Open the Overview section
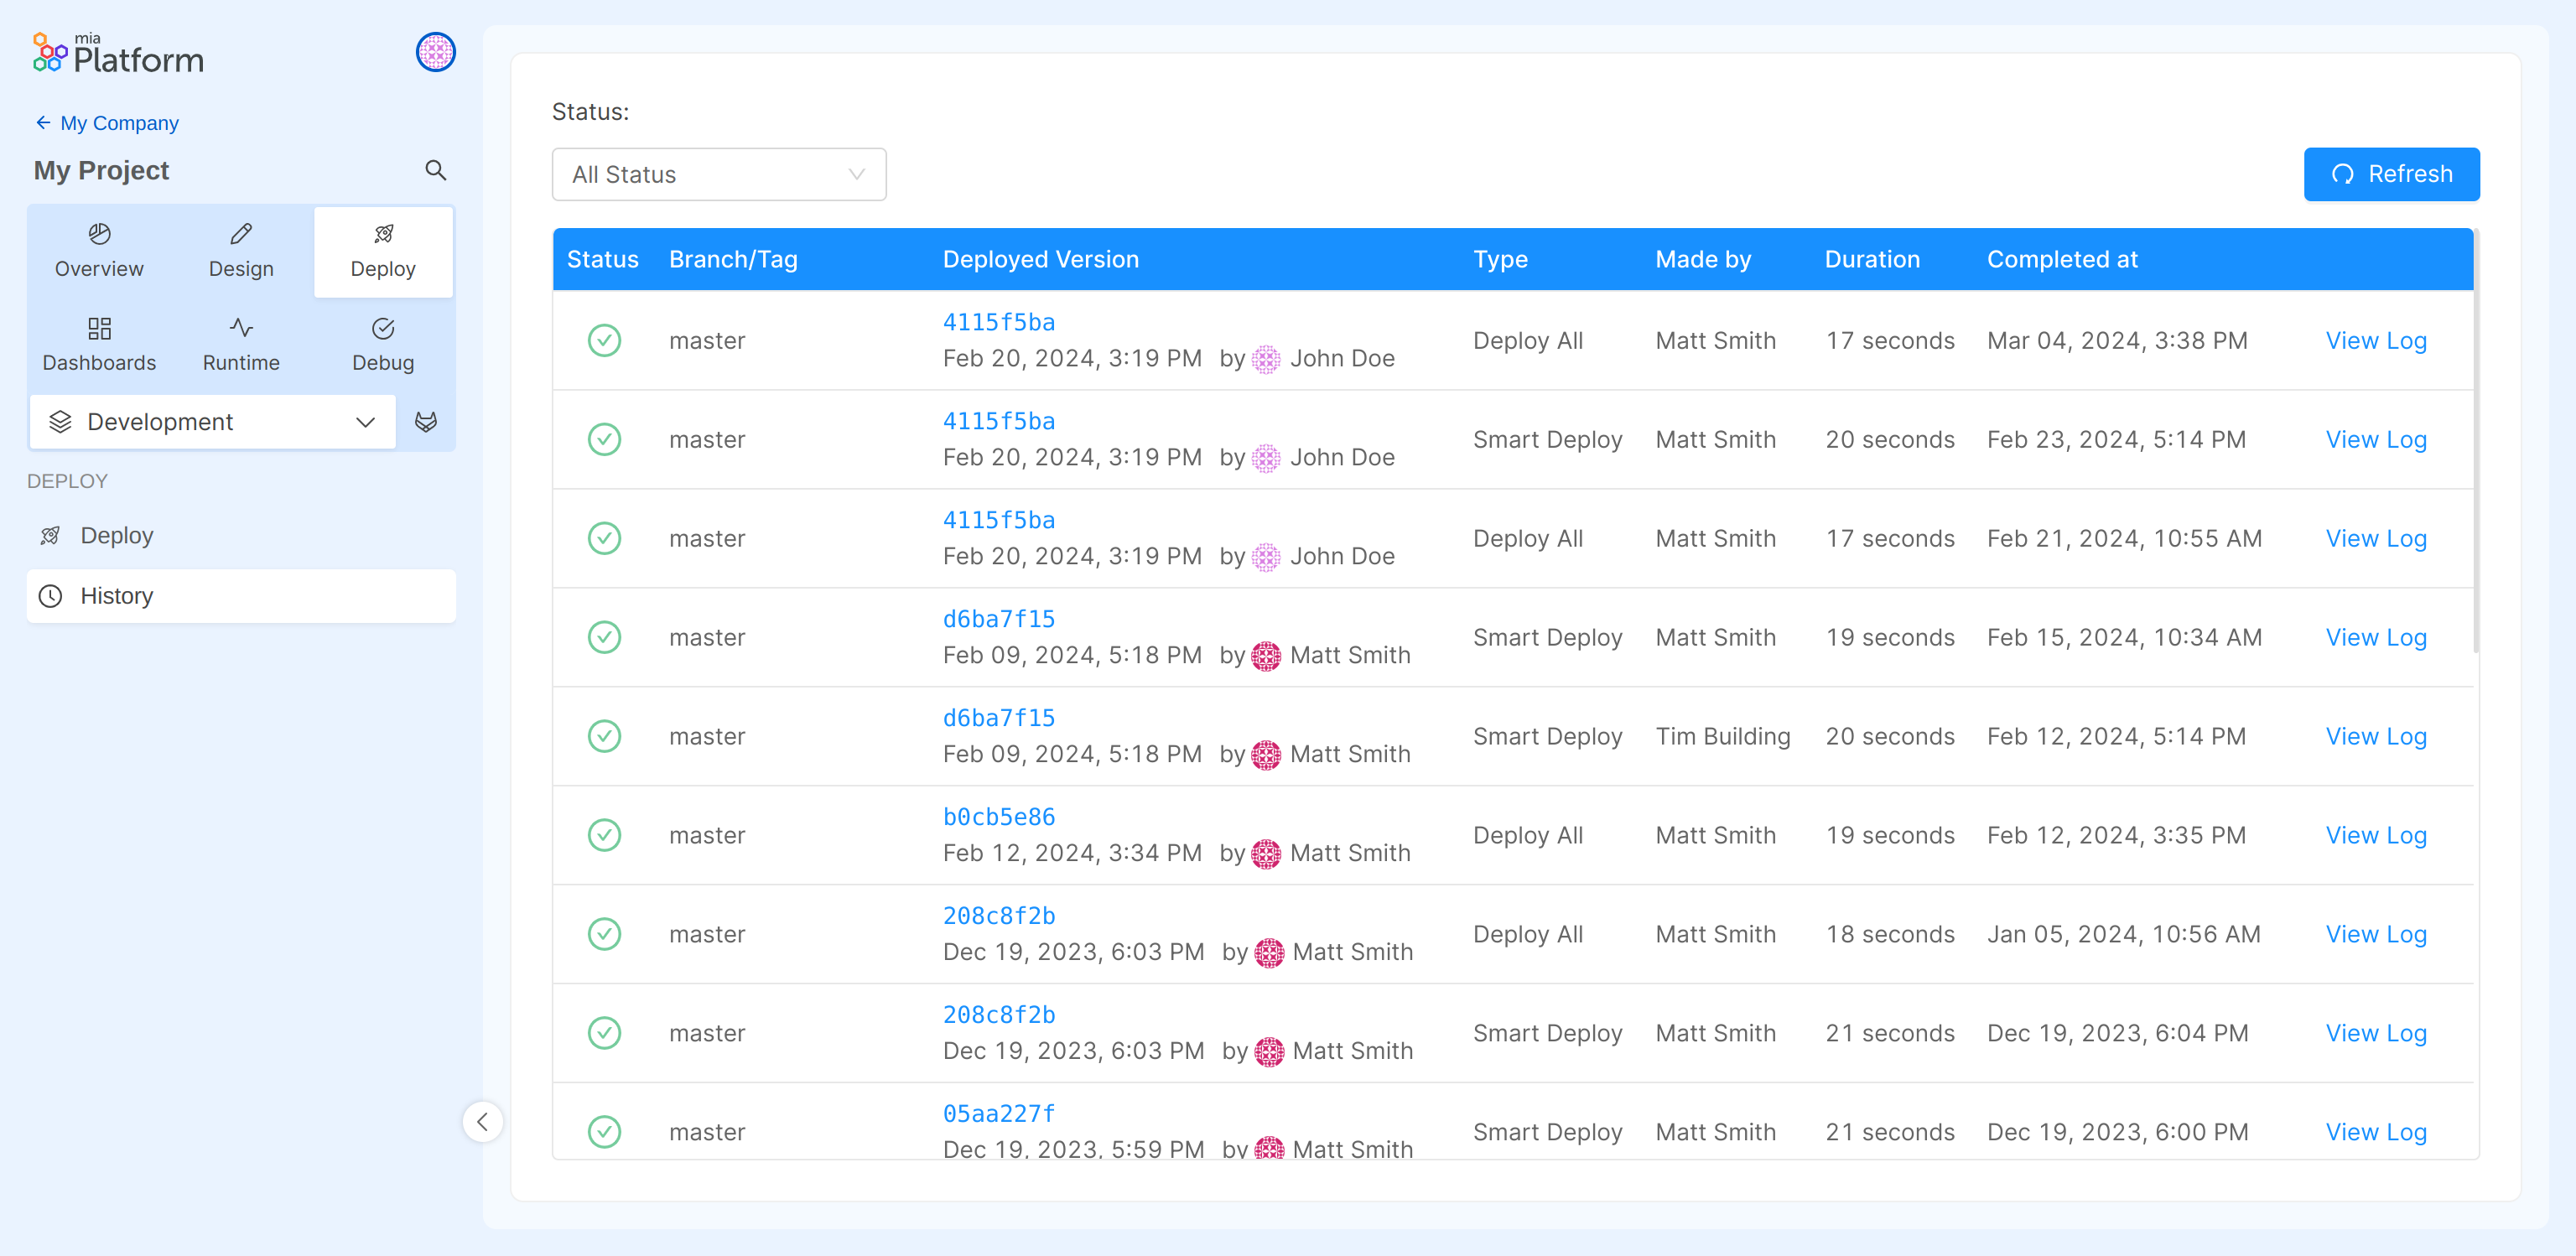2576x1256 pixels. [x=99, y=251]
